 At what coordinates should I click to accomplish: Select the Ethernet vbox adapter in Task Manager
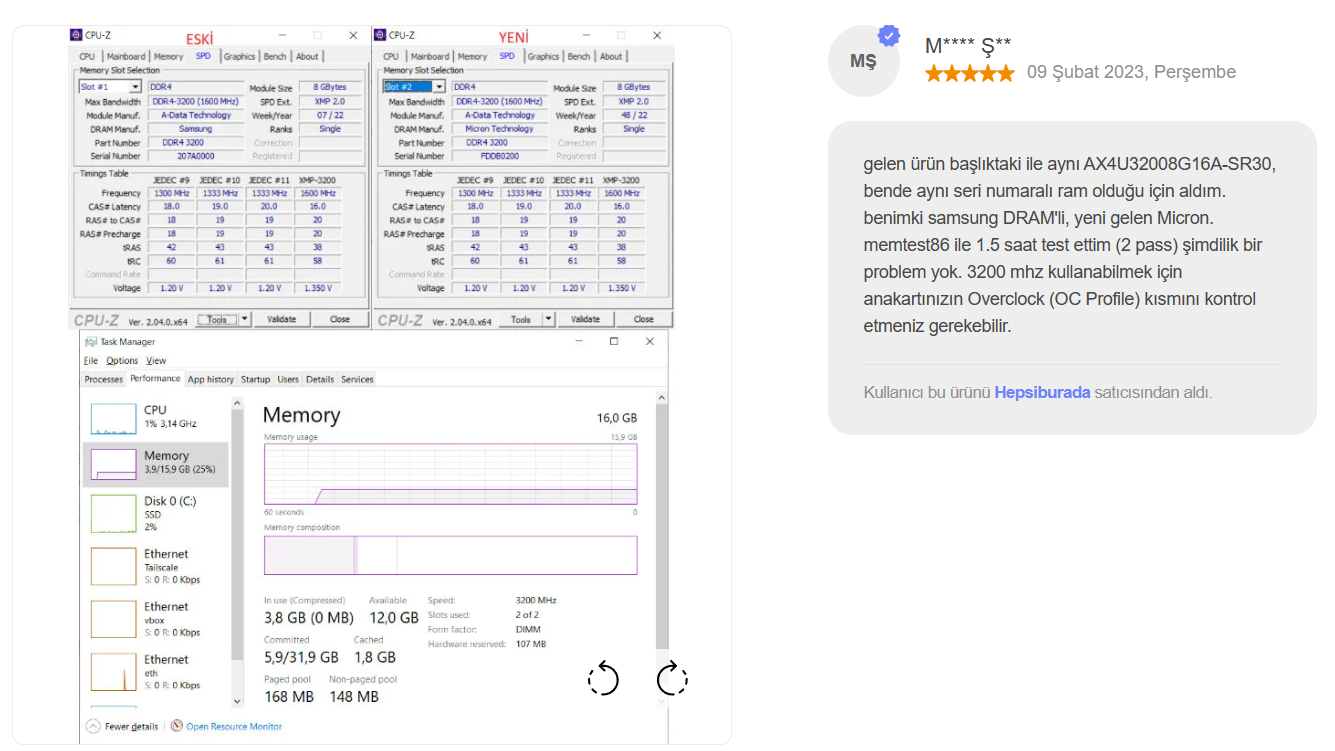point(156,619)
